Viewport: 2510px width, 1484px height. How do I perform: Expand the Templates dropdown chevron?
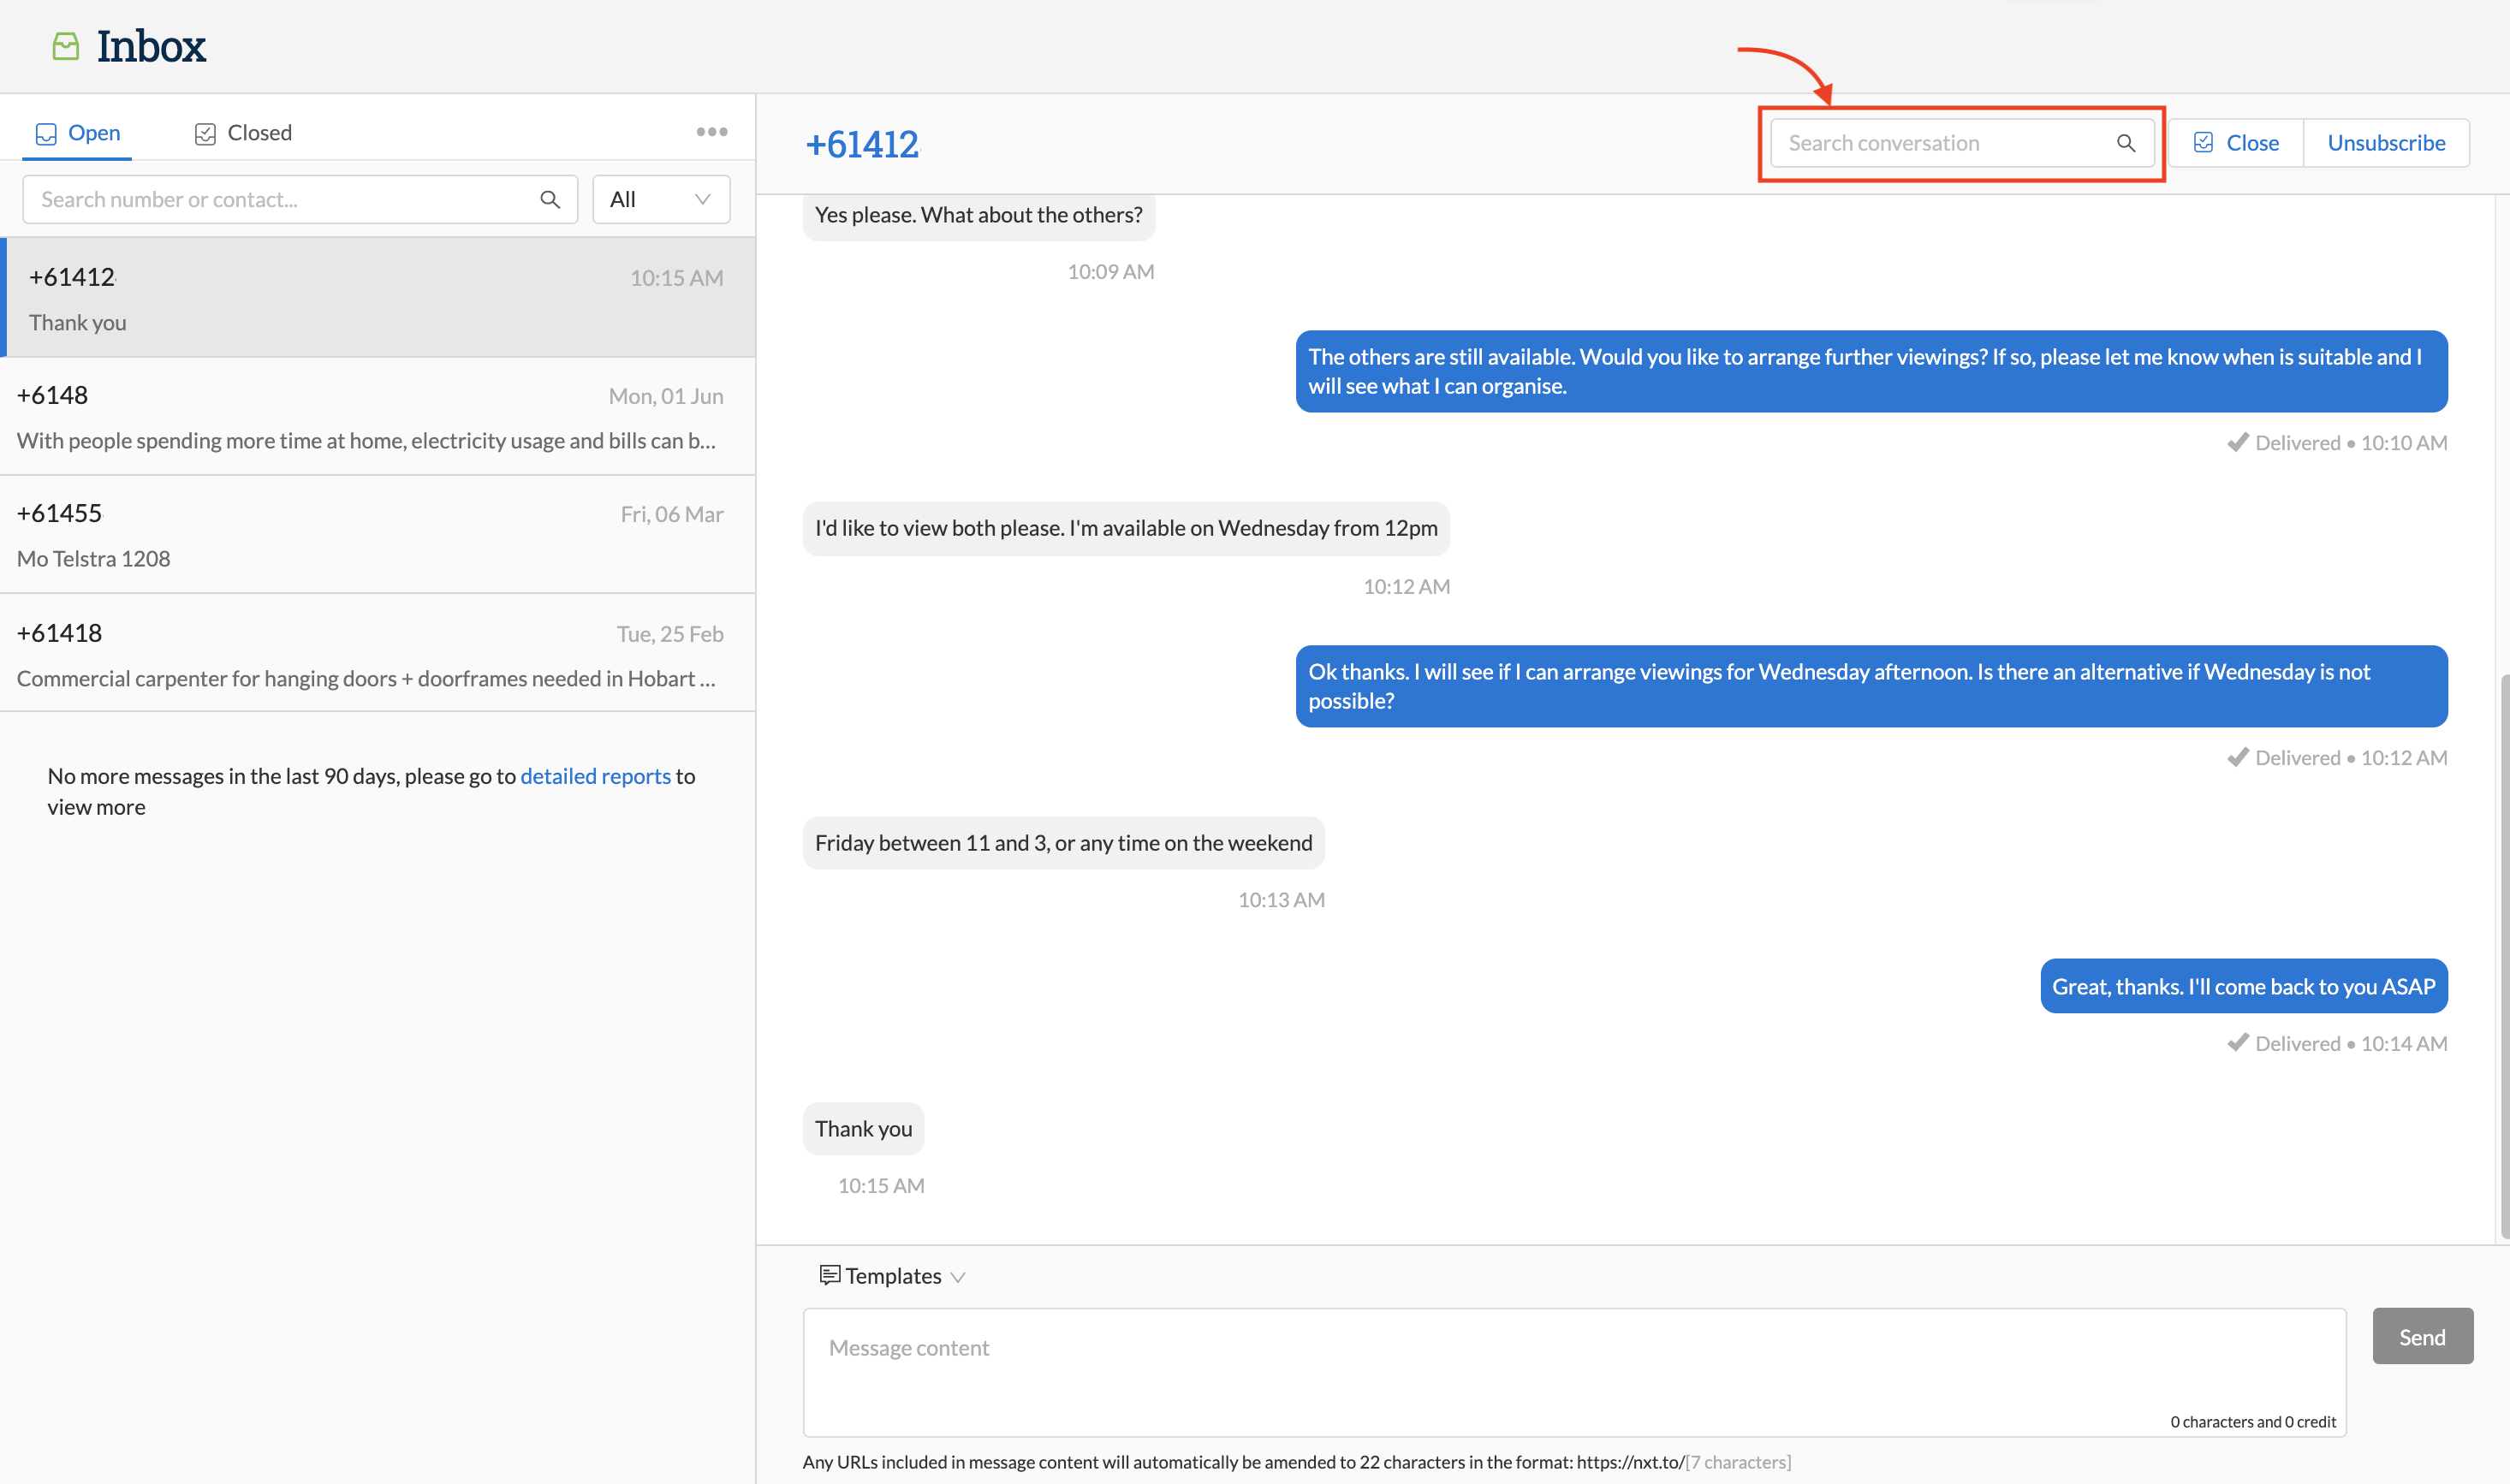[957, 1277]
